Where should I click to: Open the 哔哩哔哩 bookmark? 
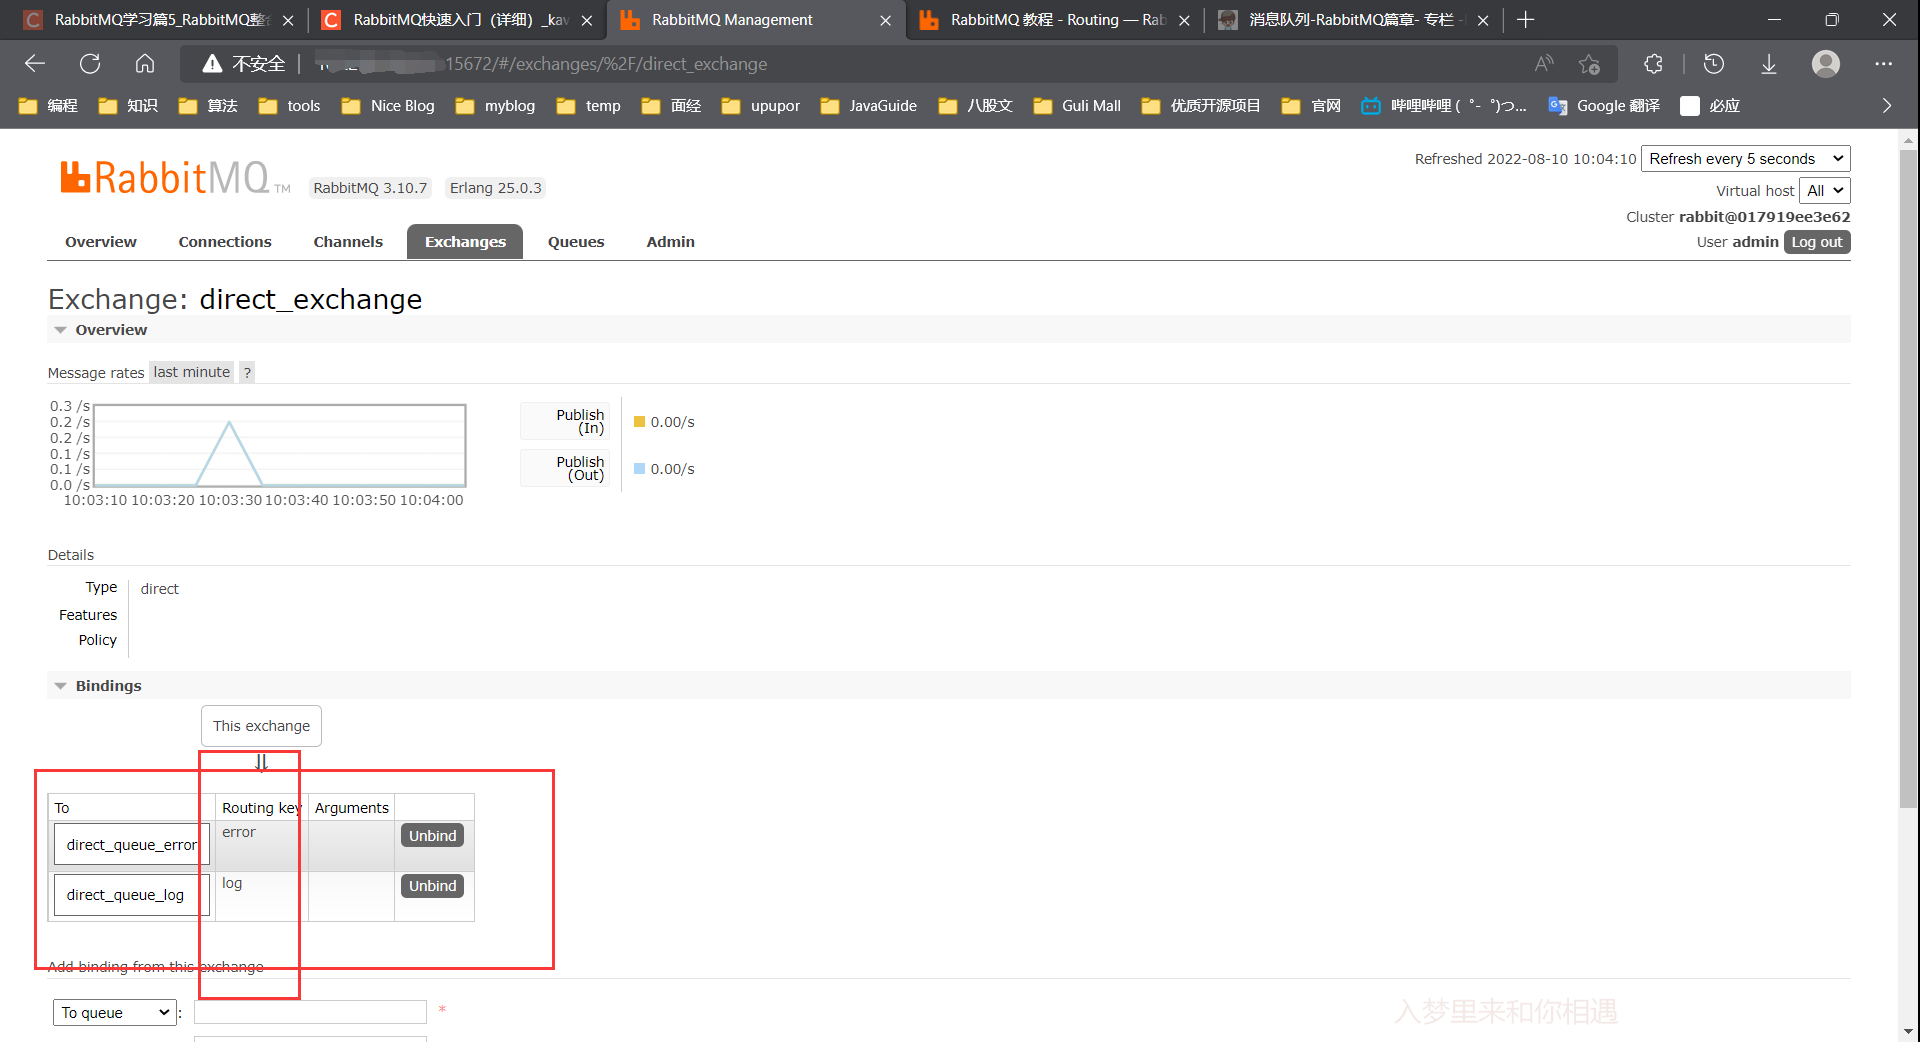[x=1444, y=106]
